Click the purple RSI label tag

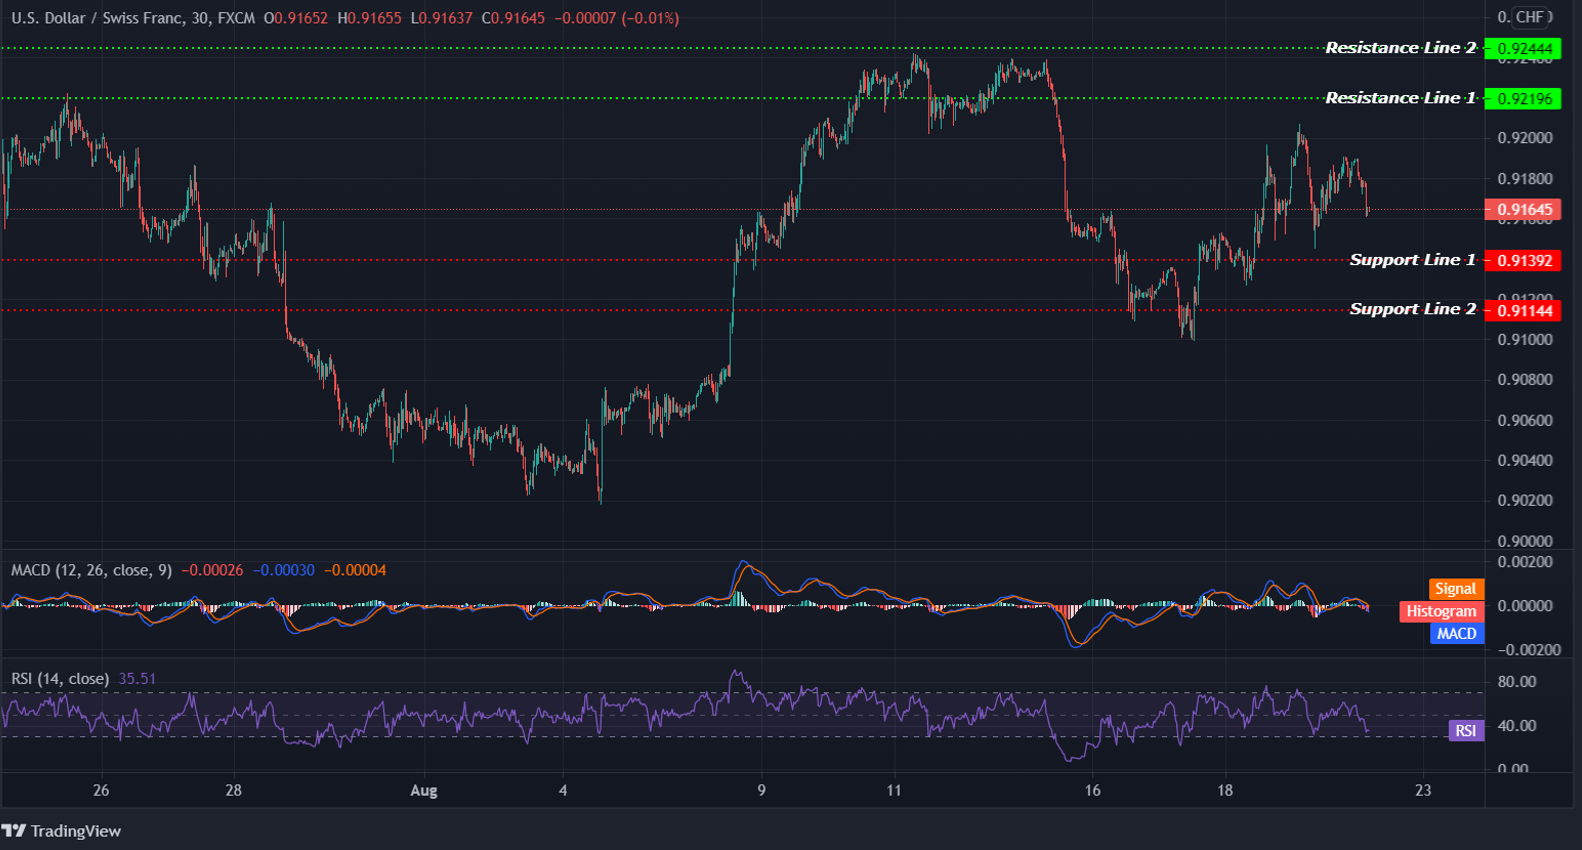point(1465,731)
